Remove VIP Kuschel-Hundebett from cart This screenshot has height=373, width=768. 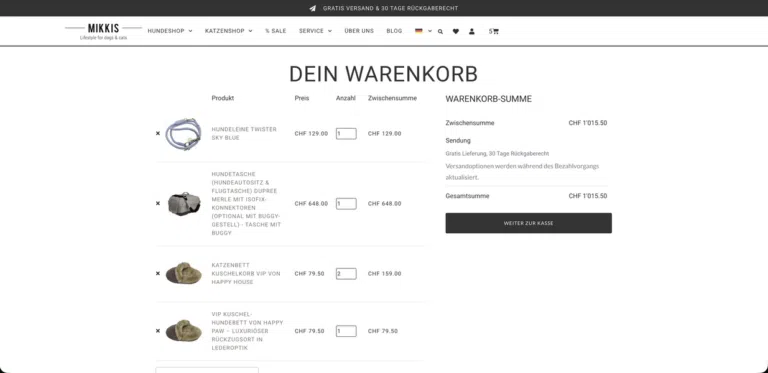pos(158,330)
